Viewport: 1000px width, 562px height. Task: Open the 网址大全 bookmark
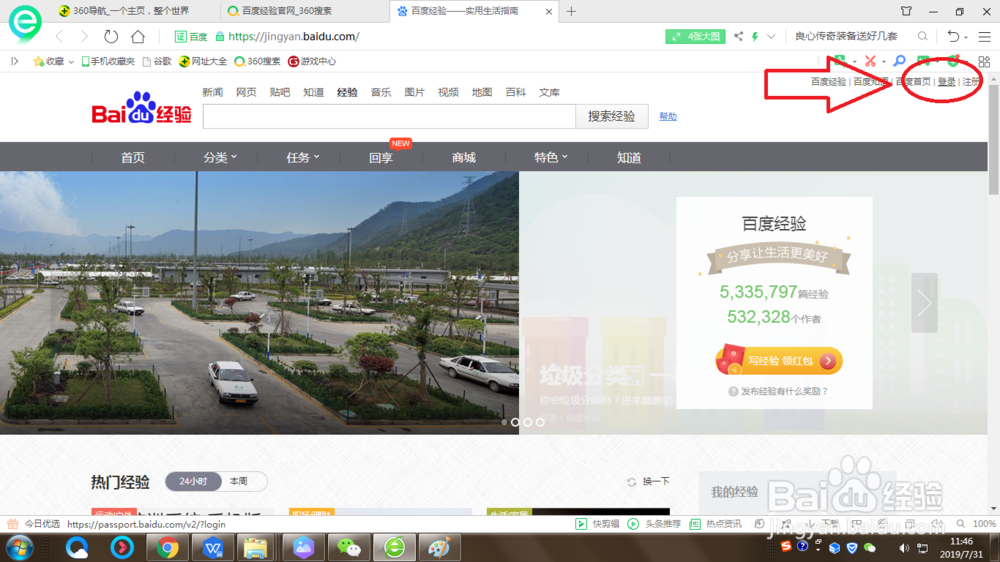pos(203,61)
